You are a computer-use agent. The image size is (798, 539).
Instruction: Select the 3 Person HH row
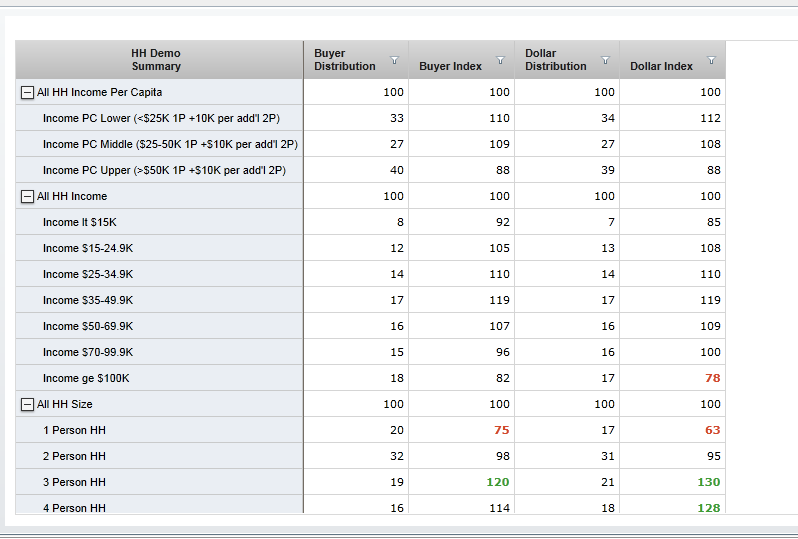(74, 482)
